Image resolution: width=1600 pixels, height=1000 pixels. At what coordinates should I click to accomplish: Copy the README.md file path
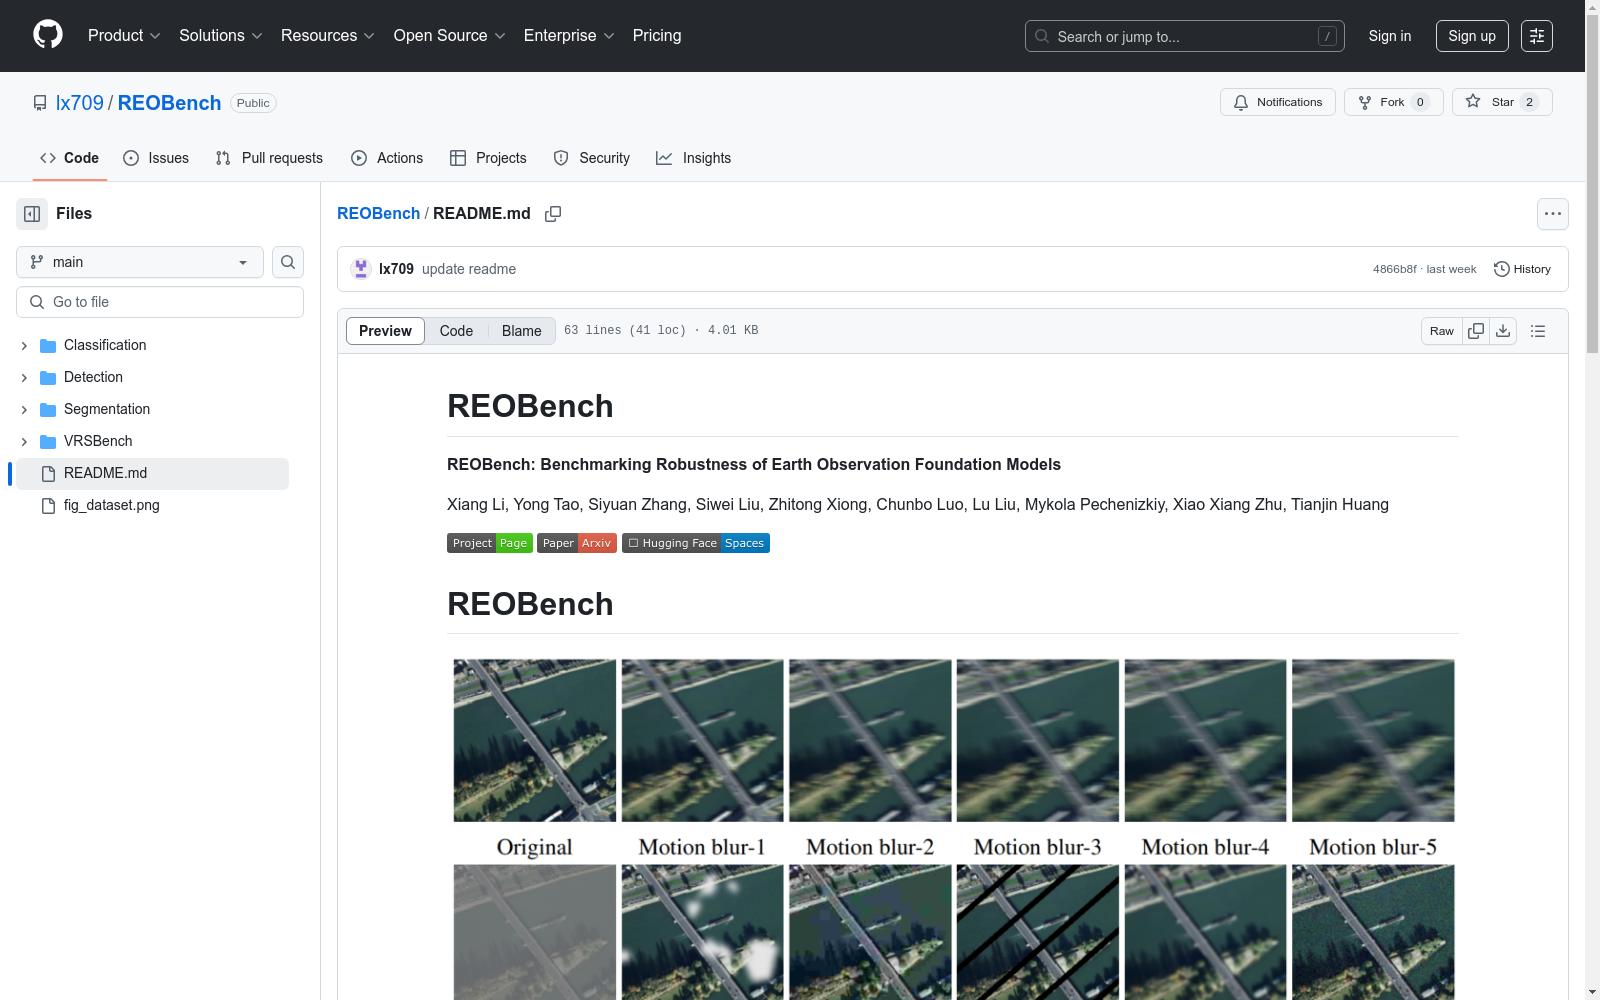click(x=553, y=214)
